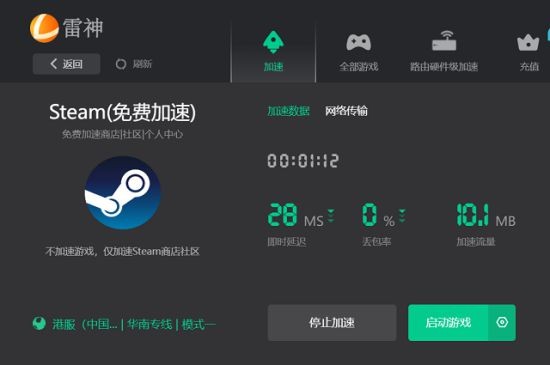The height and width of the screenshot is (365, 550).
Task: Open the 全部游戏 gamepad tab
Action: pyautogui.click(x=358, y=52)
